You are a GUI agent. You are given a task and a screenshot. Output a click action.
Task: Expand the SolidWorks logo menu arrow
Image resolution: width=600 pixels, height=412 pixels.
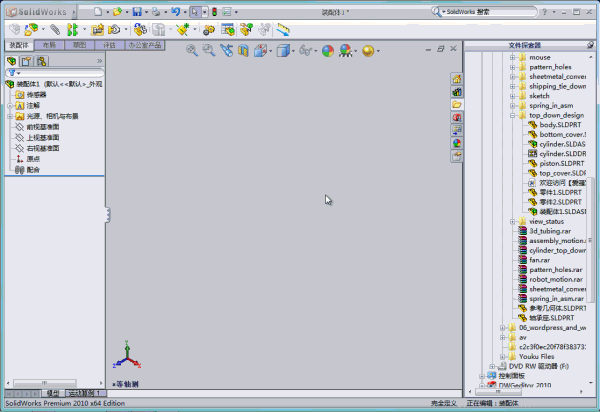[x=74, y=12]
